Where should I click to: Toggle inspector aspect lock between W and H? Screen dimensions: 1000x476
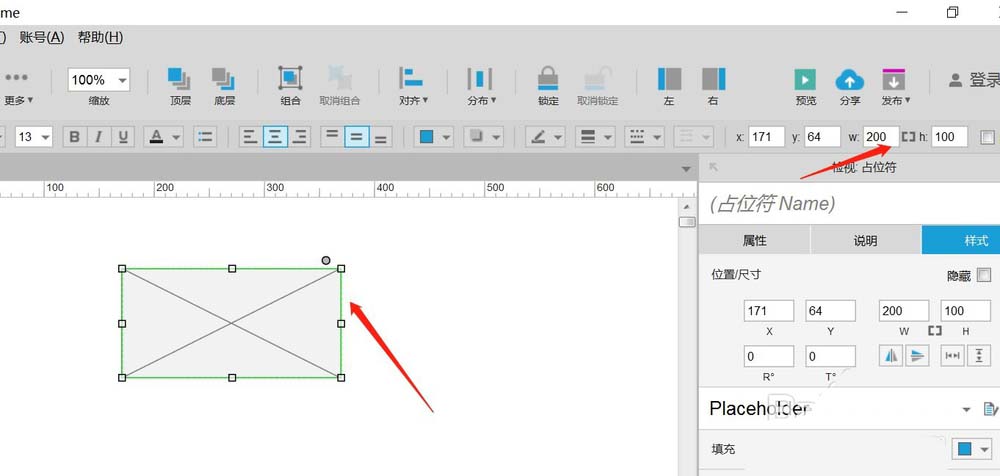click(x=935, y=331)
